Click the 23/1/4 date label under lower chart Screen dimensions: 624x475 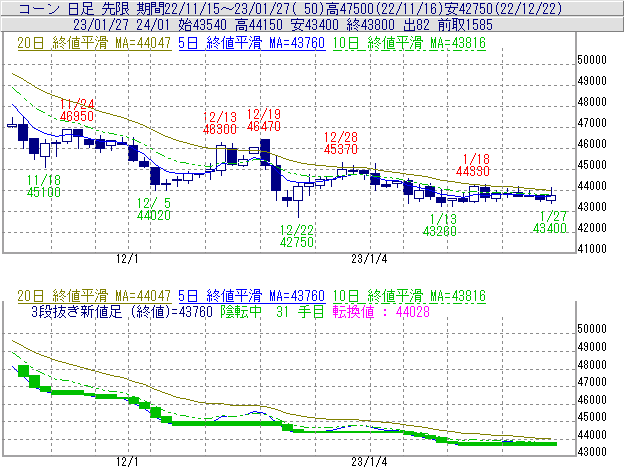pyautogui.click(x=369, y=462)
